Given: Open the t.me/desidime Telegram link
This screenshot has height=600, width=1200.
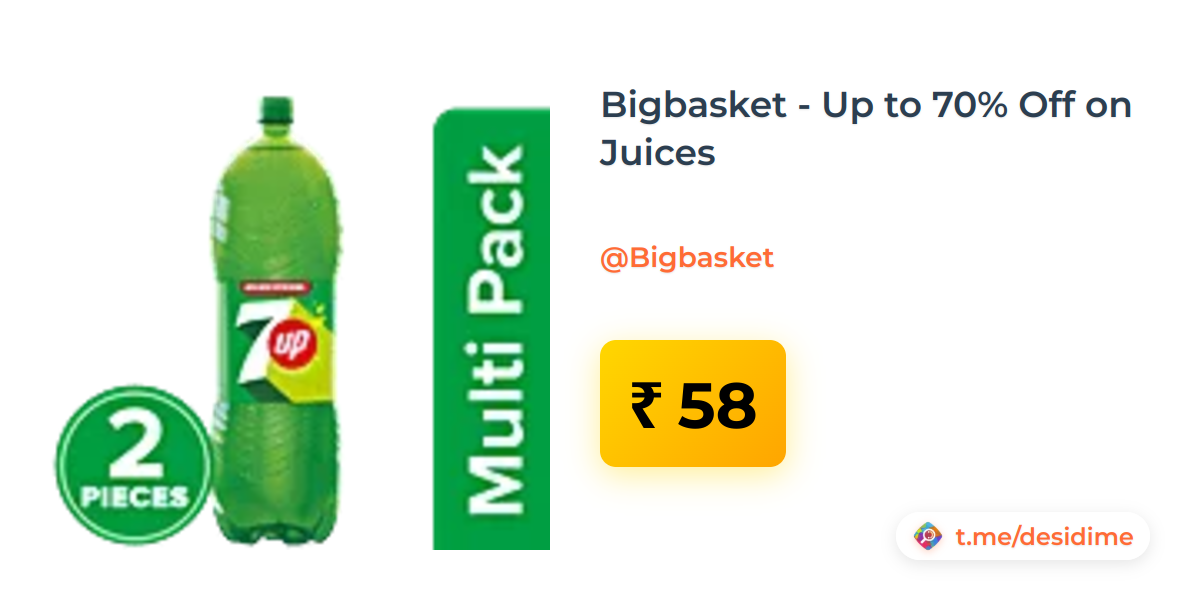Looking at the screenshot, I should tap(1044, 537).
